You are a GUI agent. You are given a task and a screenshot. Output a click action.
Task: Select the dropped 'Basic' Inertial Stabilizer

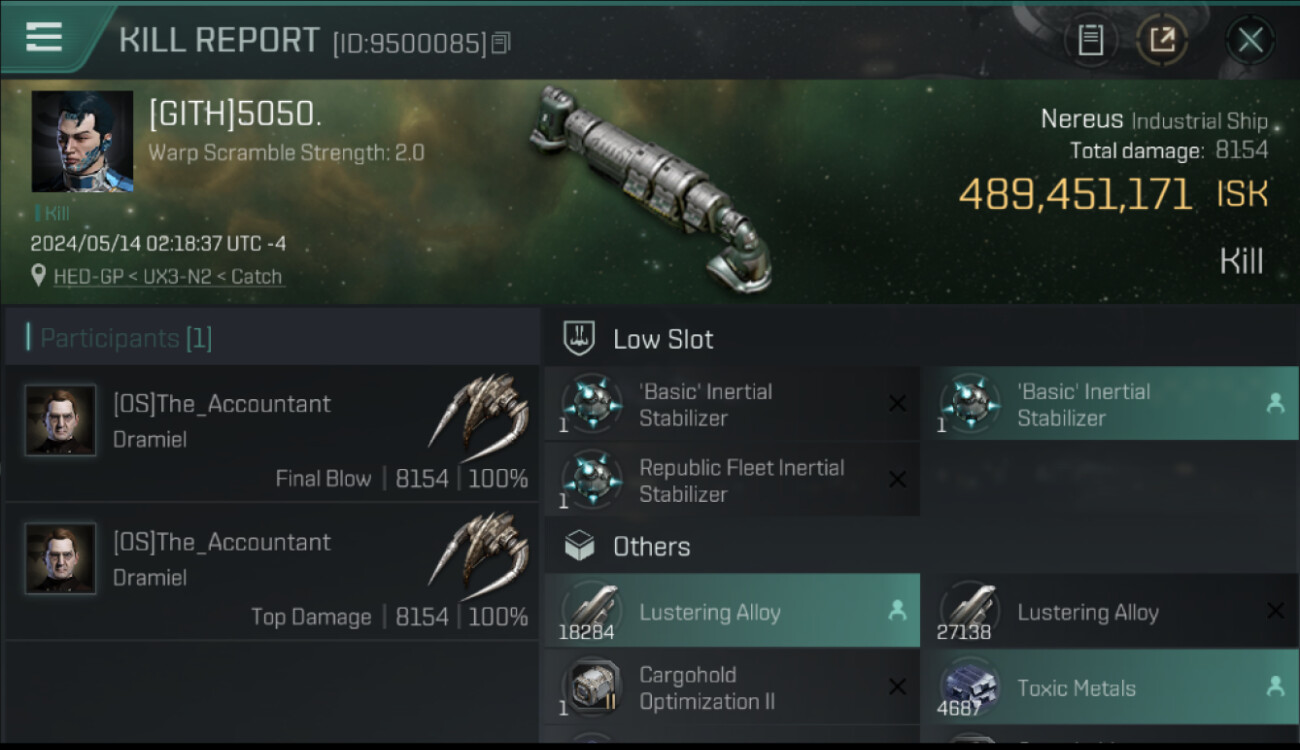pyautogui.click(x=1109, y=404)
